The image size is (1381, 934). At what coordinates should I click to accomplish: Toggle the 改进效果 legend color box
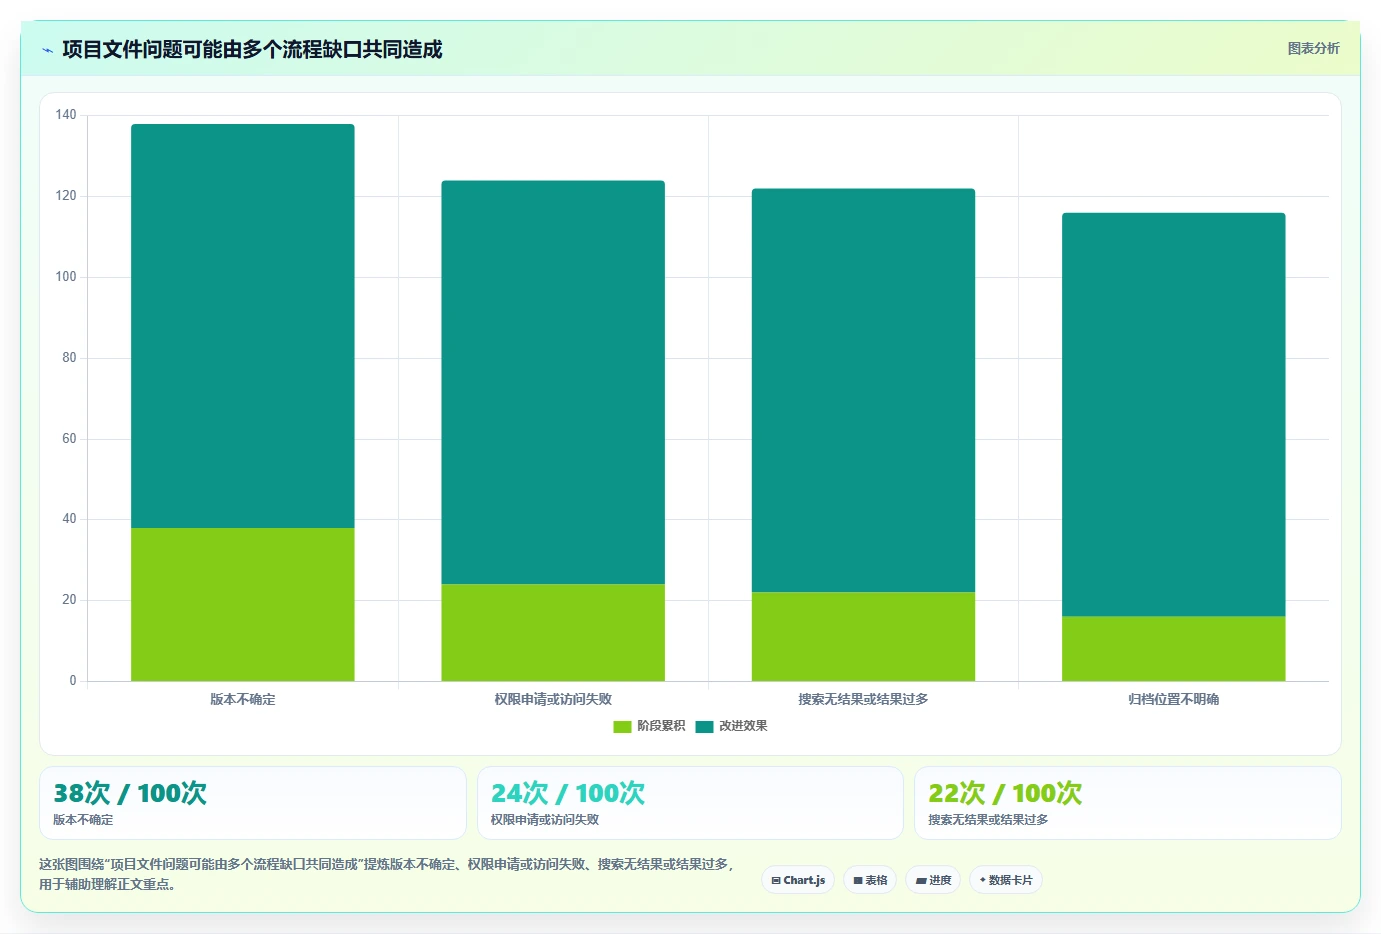coord(704,726)
